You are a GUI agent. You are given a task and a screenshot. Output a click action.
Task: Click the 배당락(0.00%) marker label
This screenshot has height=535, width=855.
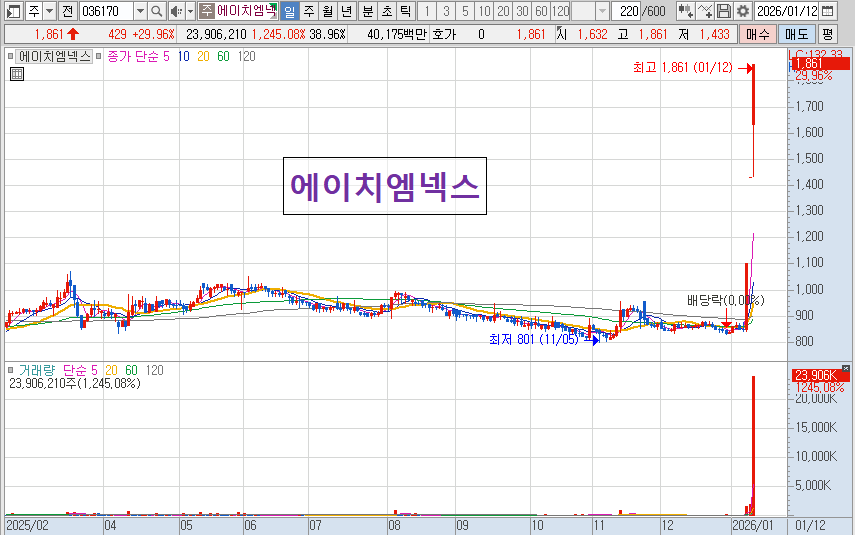pos(725,300)
